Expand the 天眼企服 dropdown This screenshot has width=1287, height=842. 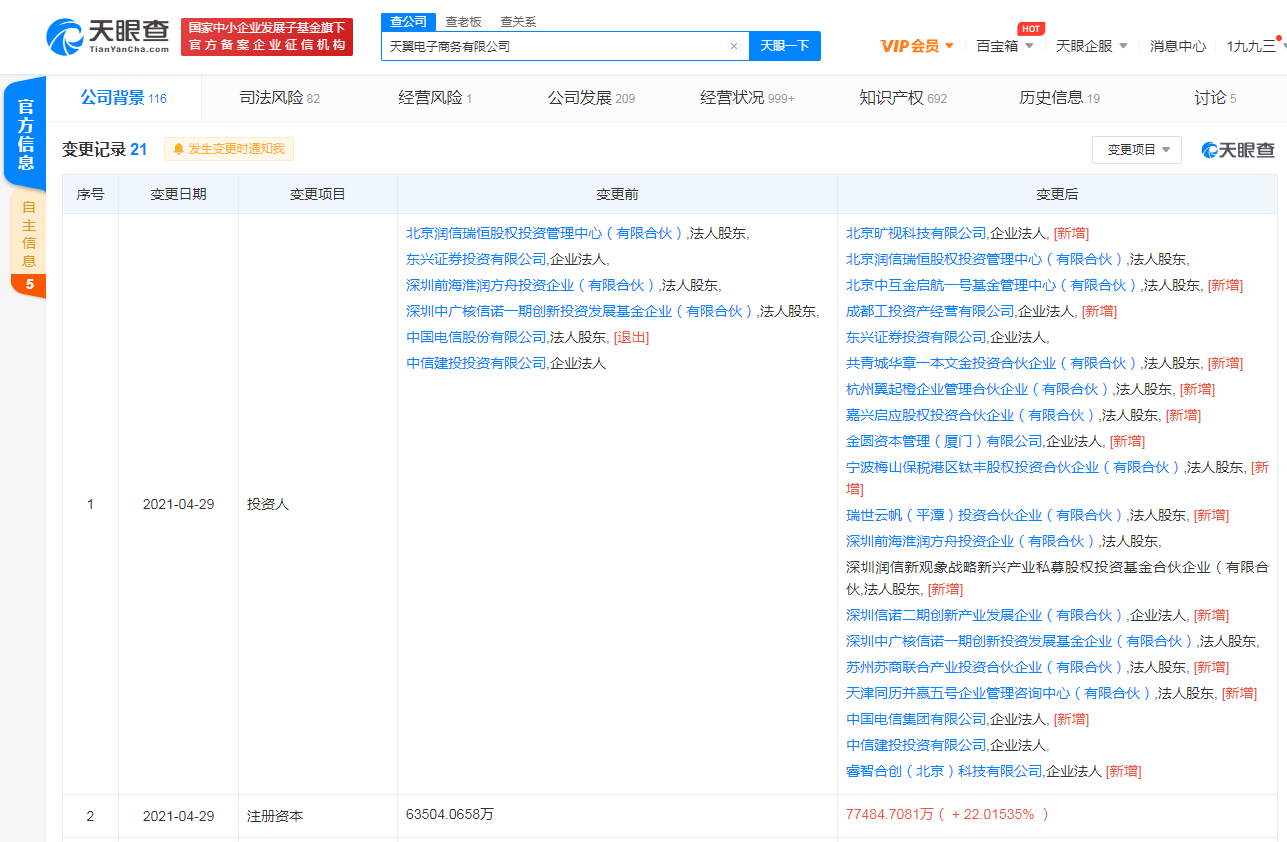[1091, 46]
